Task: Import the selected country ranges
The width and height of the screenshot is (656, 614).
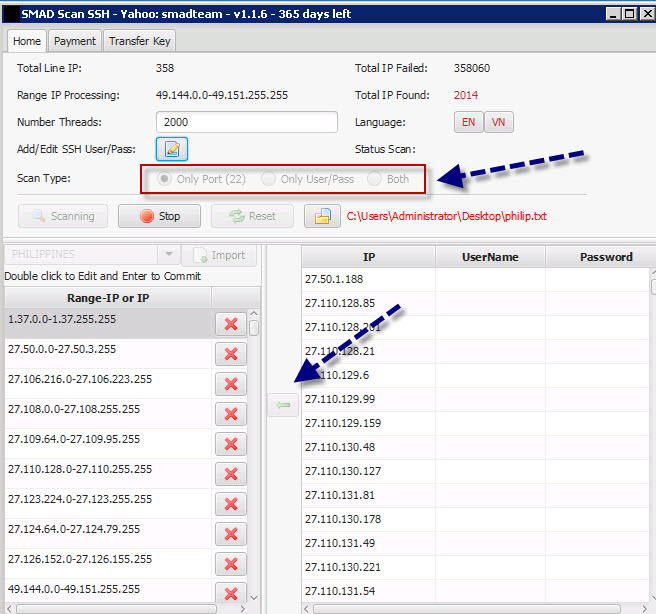Action: (x=220, y=255)
